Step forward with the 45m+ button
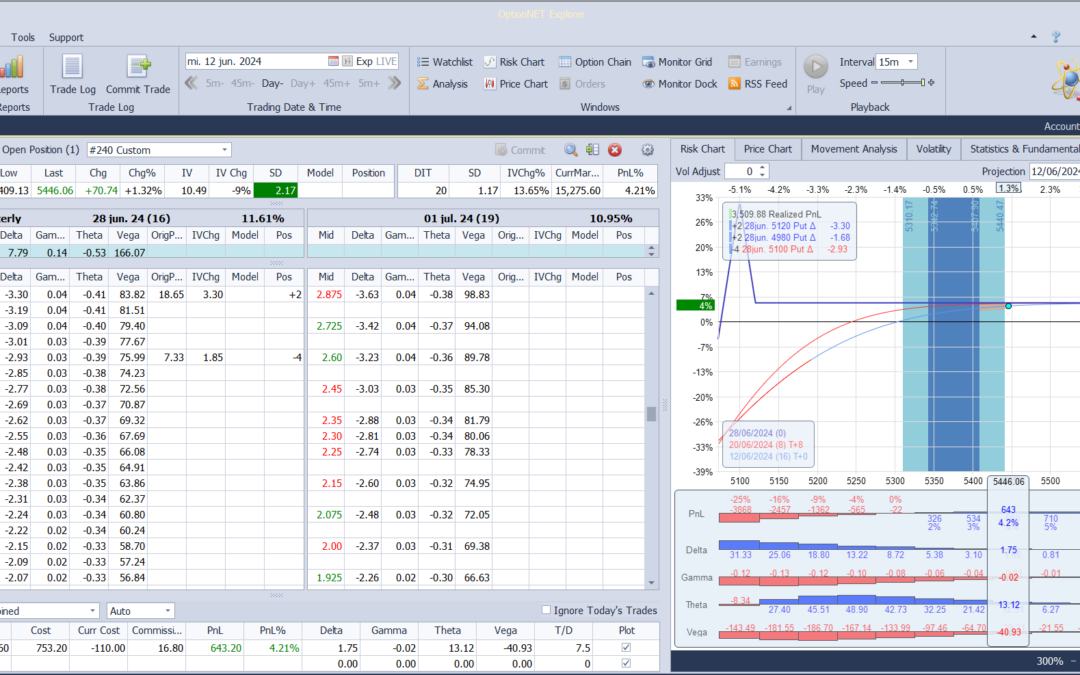 pos(336,83)
